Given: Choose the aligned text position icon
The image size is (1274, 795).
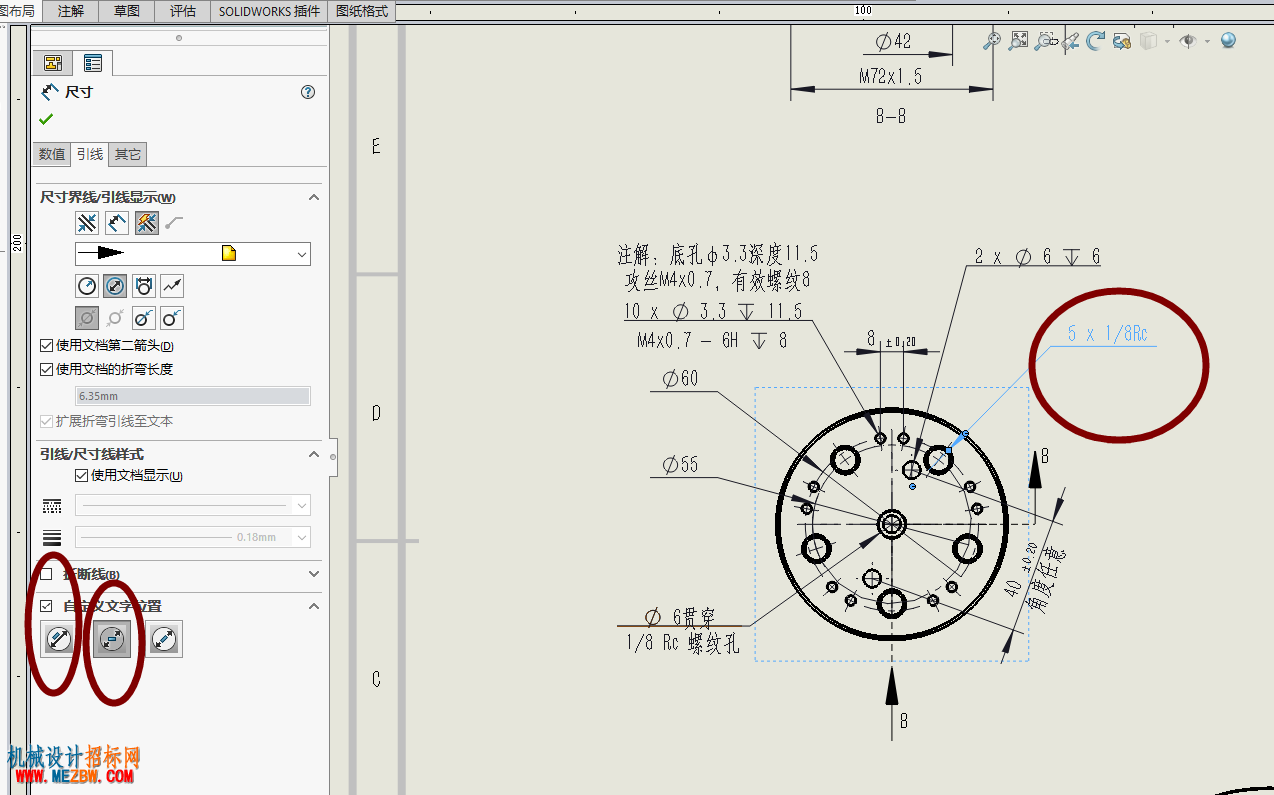Looking at the screenshot, I should [x=59, y=639].
